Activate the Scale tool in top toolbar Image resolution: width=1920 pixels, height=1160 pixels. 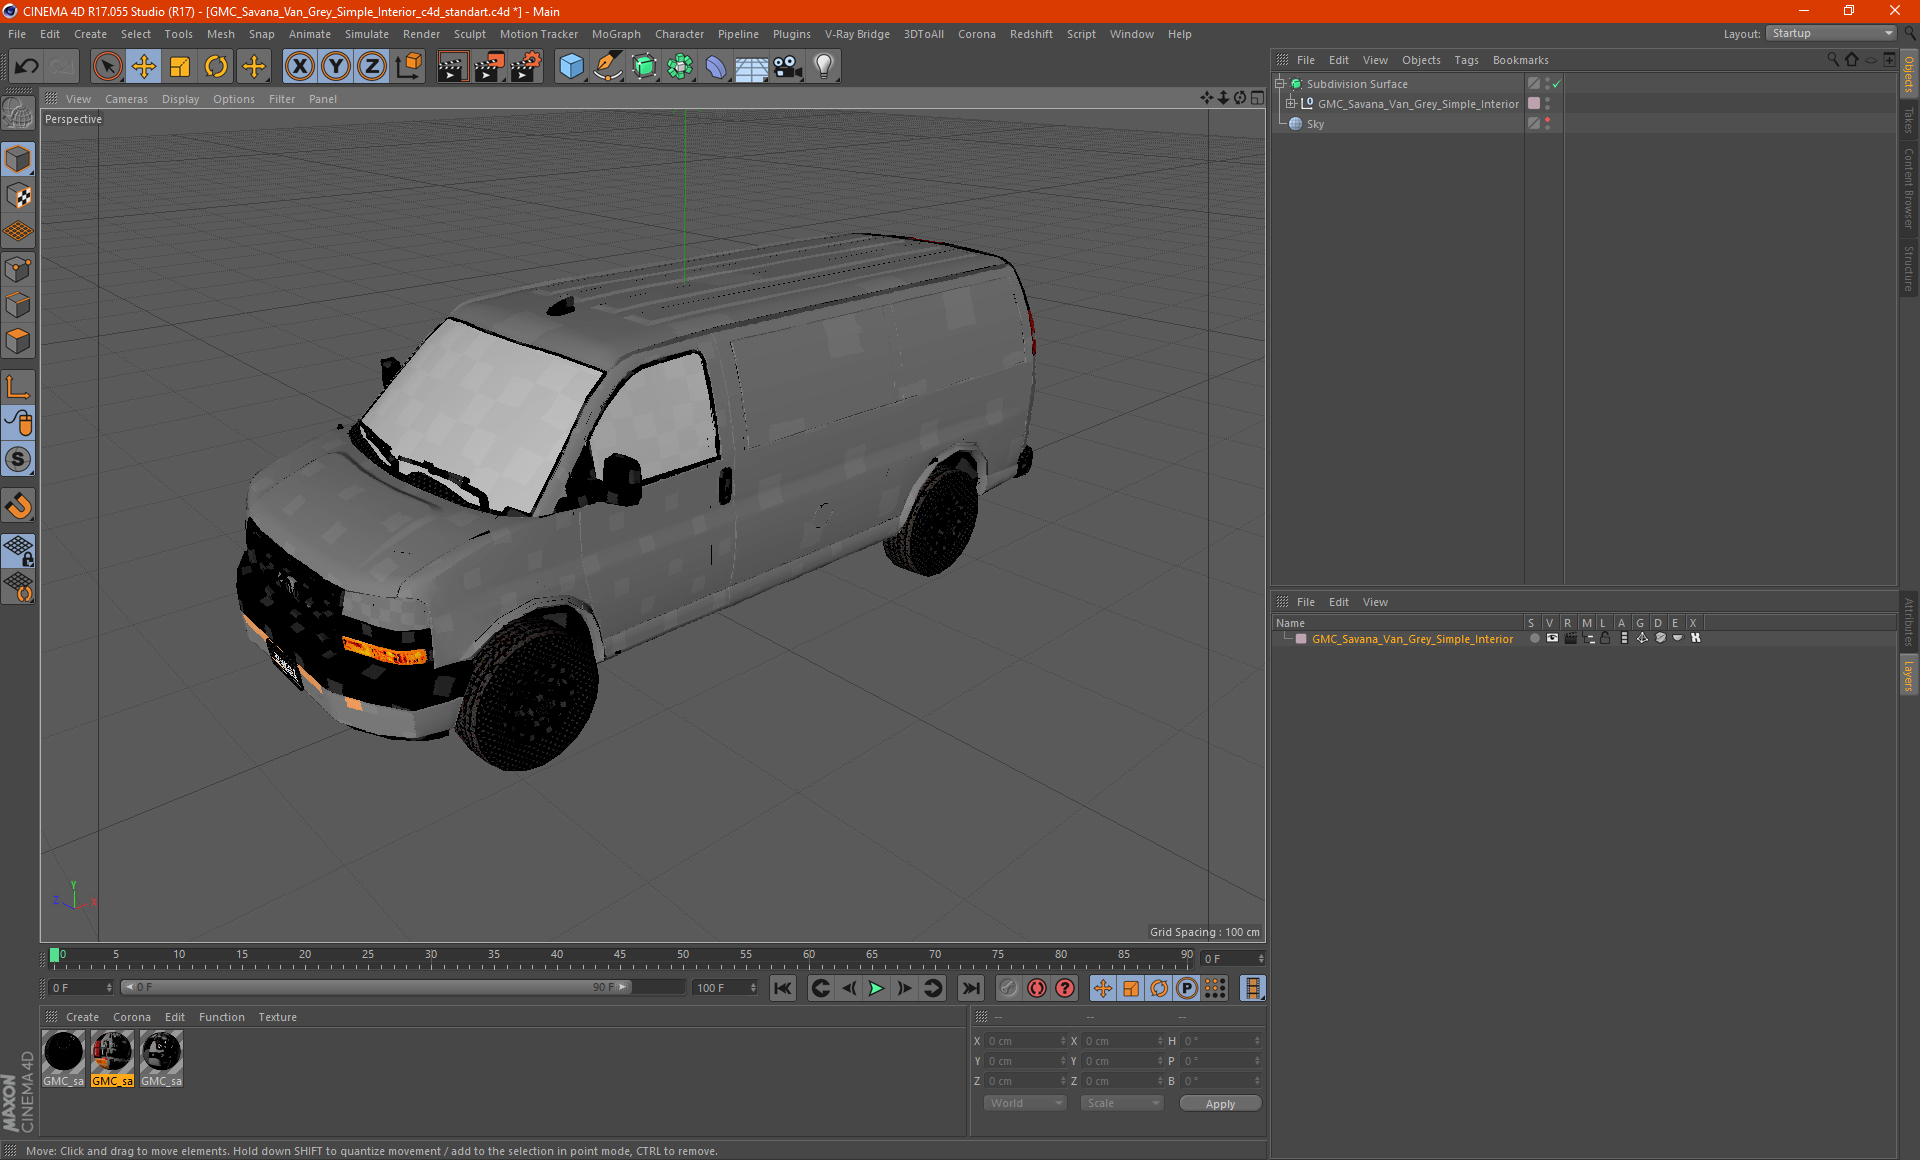pyautogui.click(x=180, y=66)
